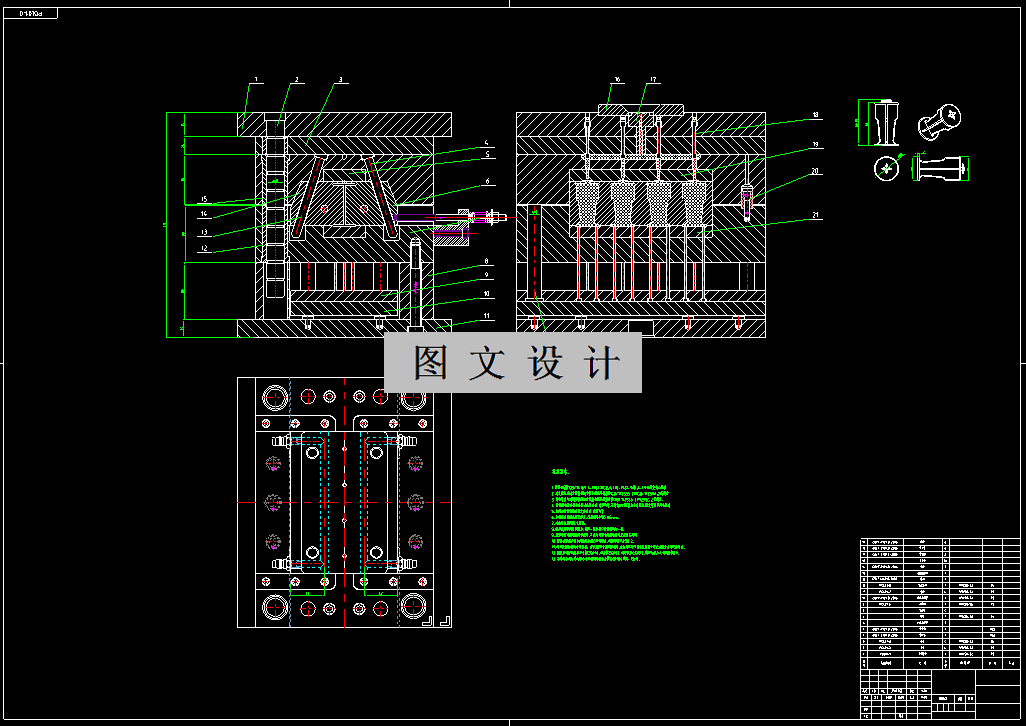Select the green technical requirements text block
Screen dimensions: 1026x726
(618, 516)
